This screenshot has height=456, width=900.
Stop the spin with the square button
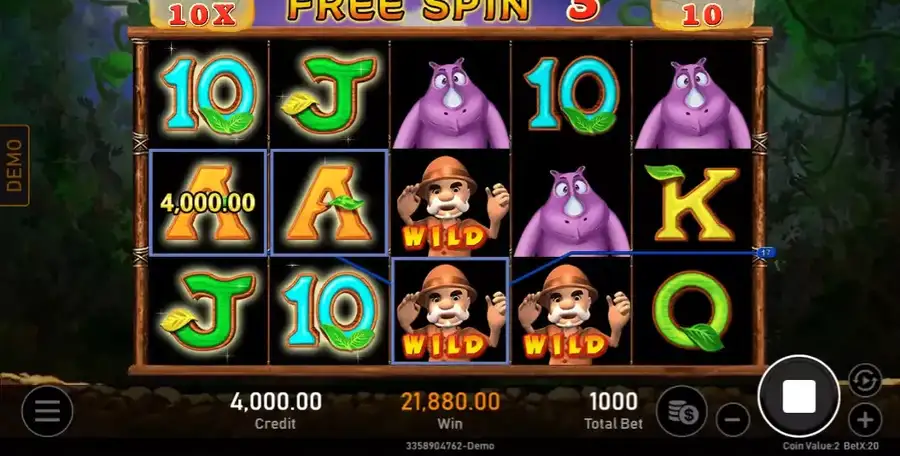pyautogui.click(x=798, y=396)
